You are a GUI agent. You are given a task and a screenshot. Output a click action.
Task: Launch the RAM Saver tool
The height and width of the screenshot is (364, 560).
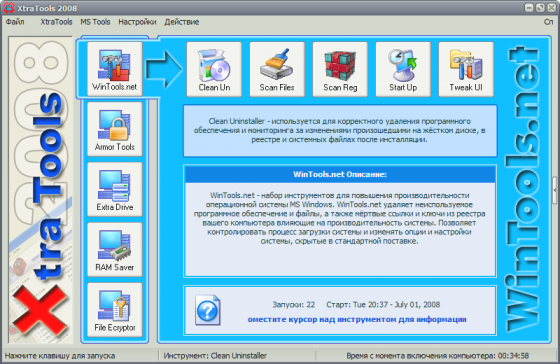115,250
